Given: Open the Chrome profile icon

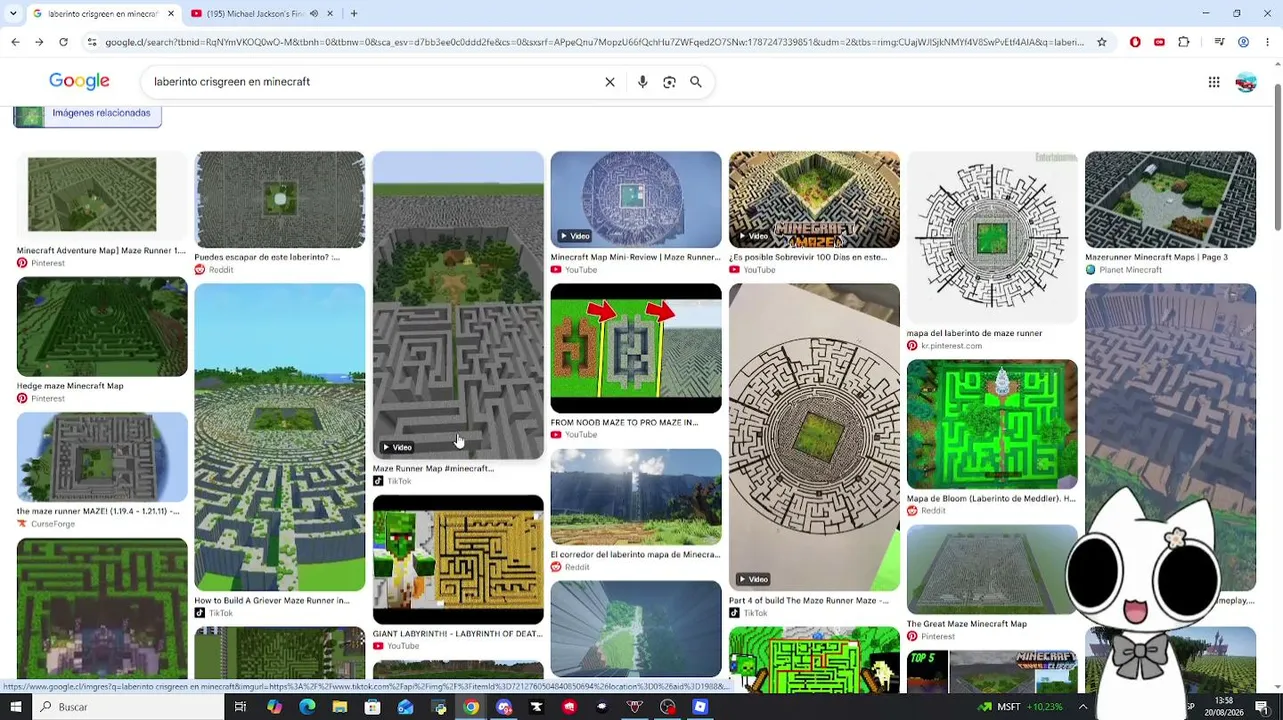Looking at the screenshot, I should pyautogui.click(x=1243, y=42).
